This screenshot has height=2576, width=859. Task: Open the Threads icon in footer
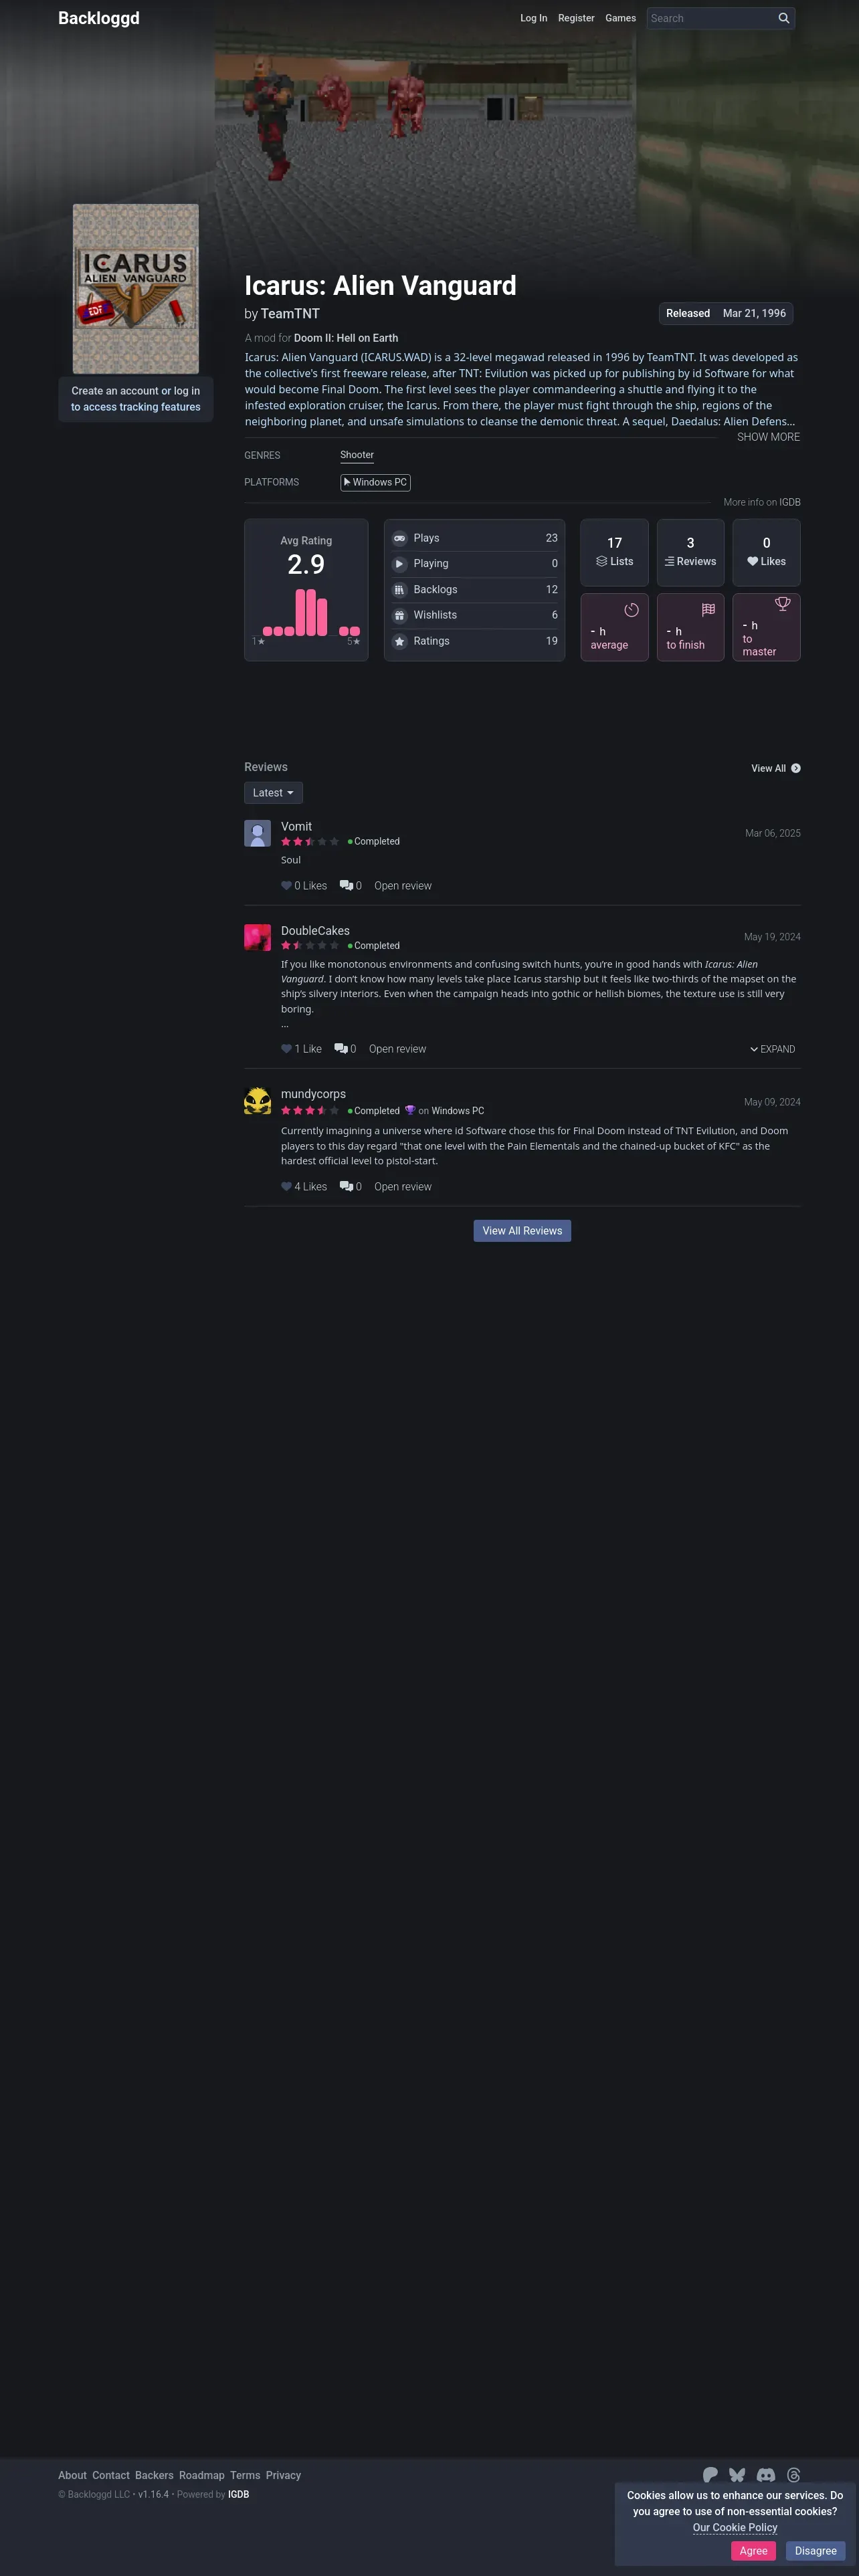[x=793, y=2475]
